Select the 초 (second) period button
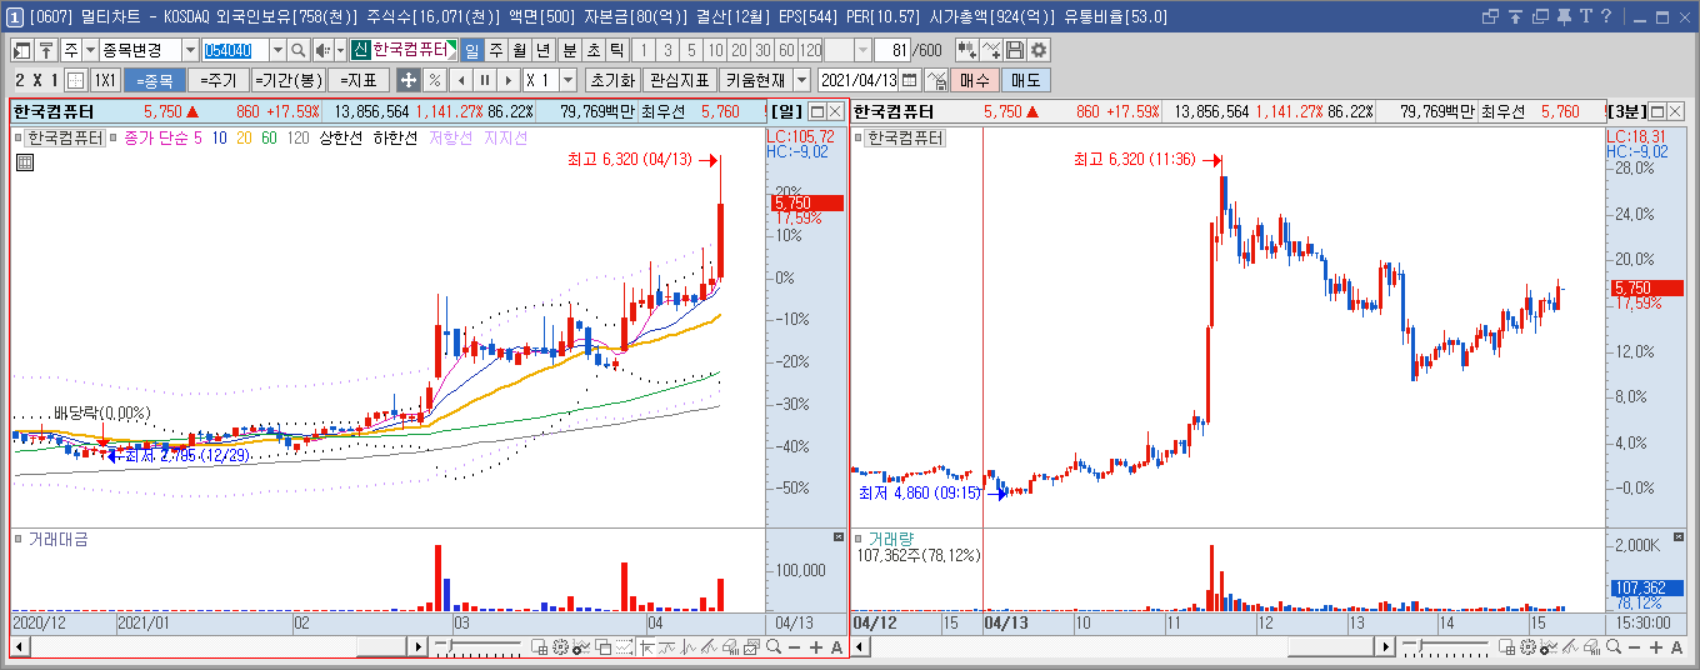1700x670 pixels. click(593, 50)
